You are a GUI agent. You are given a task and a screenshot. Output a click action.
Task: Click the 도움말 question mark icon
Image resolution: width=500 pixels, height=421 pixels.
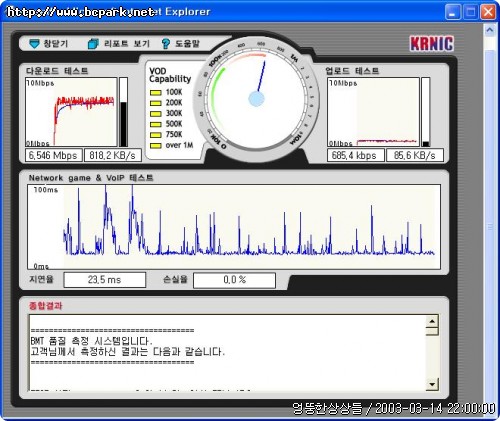pos(165,44)
